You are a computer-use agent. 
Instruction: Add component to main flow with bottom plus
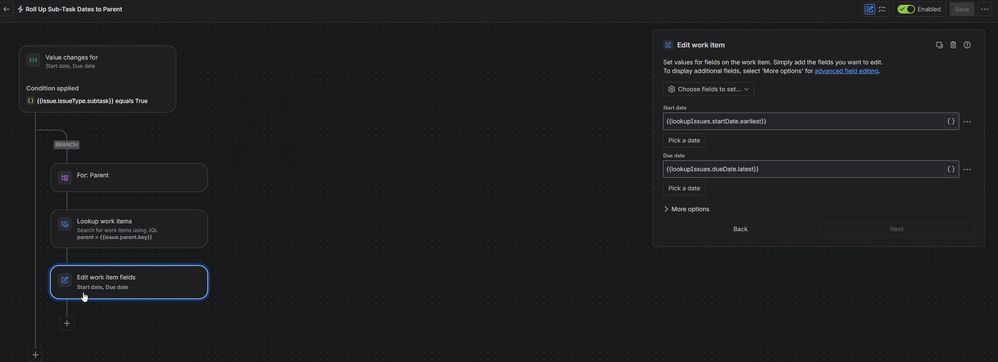pos(36,354)
